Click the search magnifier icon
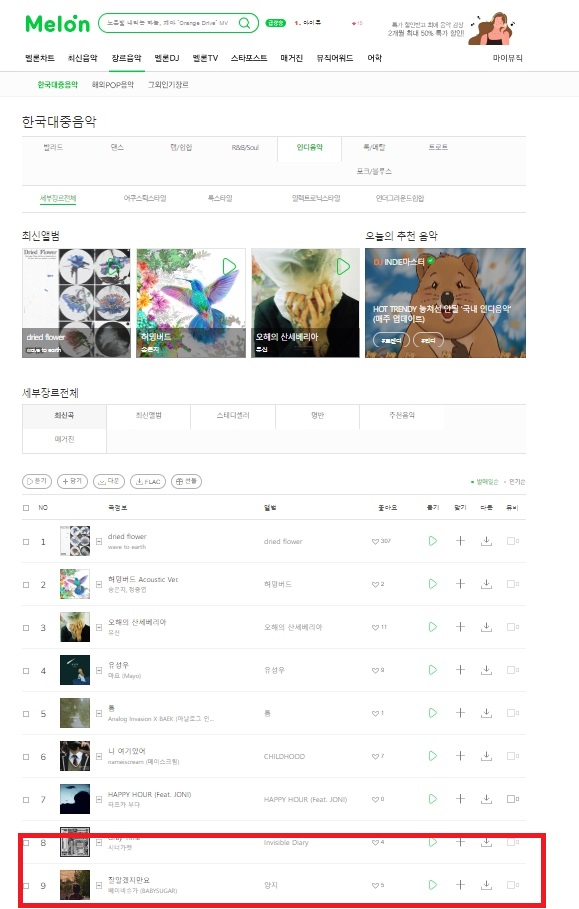Screen dimensions: 579x909 click(x=245, y=23)
